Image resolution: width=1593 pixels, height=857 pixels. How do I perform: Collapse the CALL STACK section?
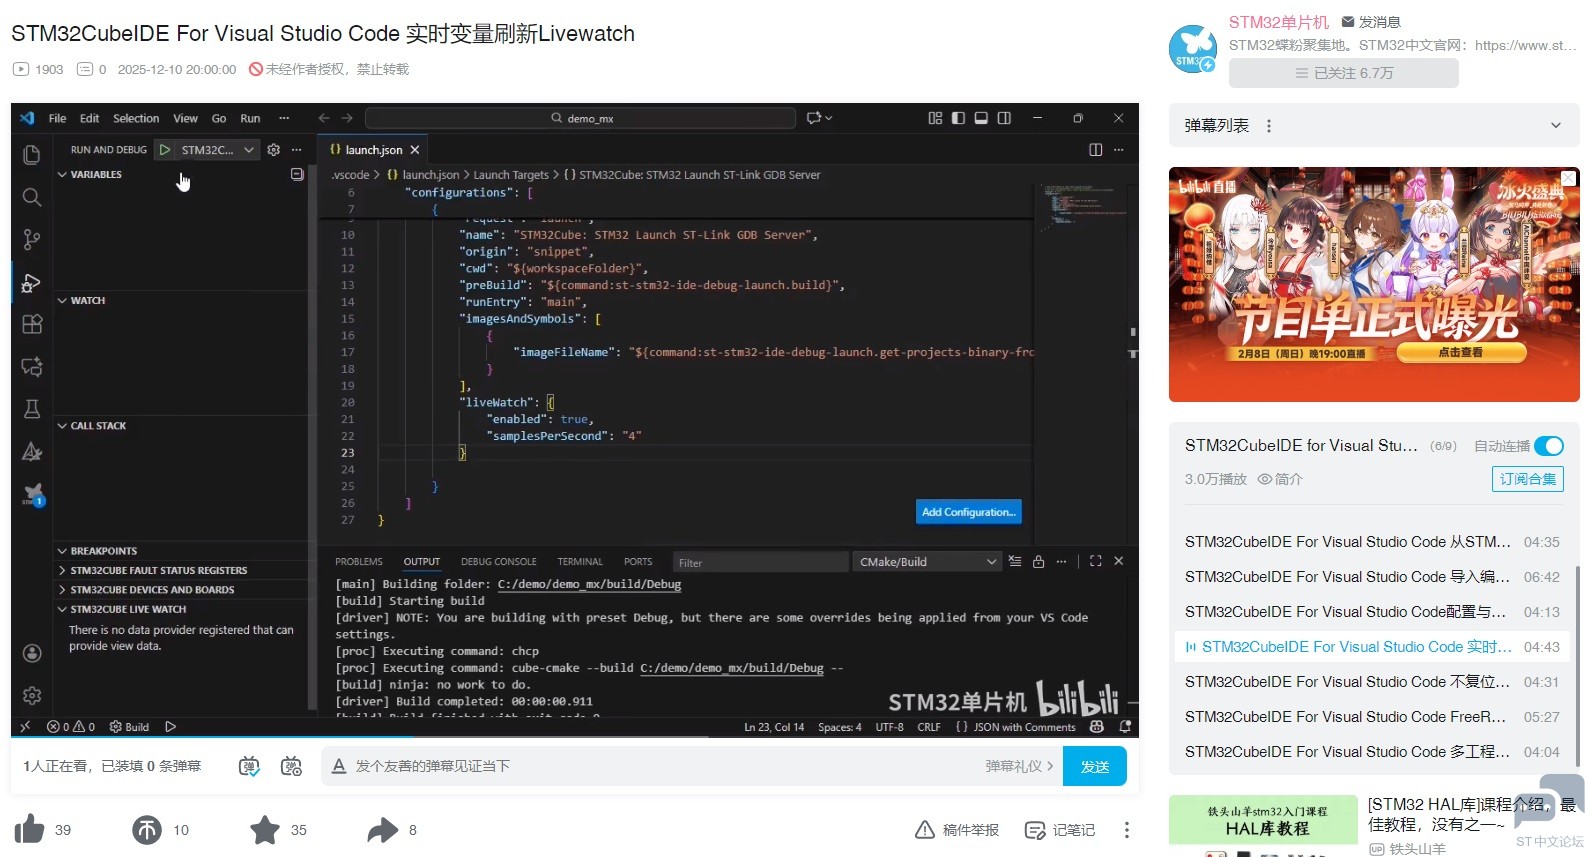click(92, 426)
